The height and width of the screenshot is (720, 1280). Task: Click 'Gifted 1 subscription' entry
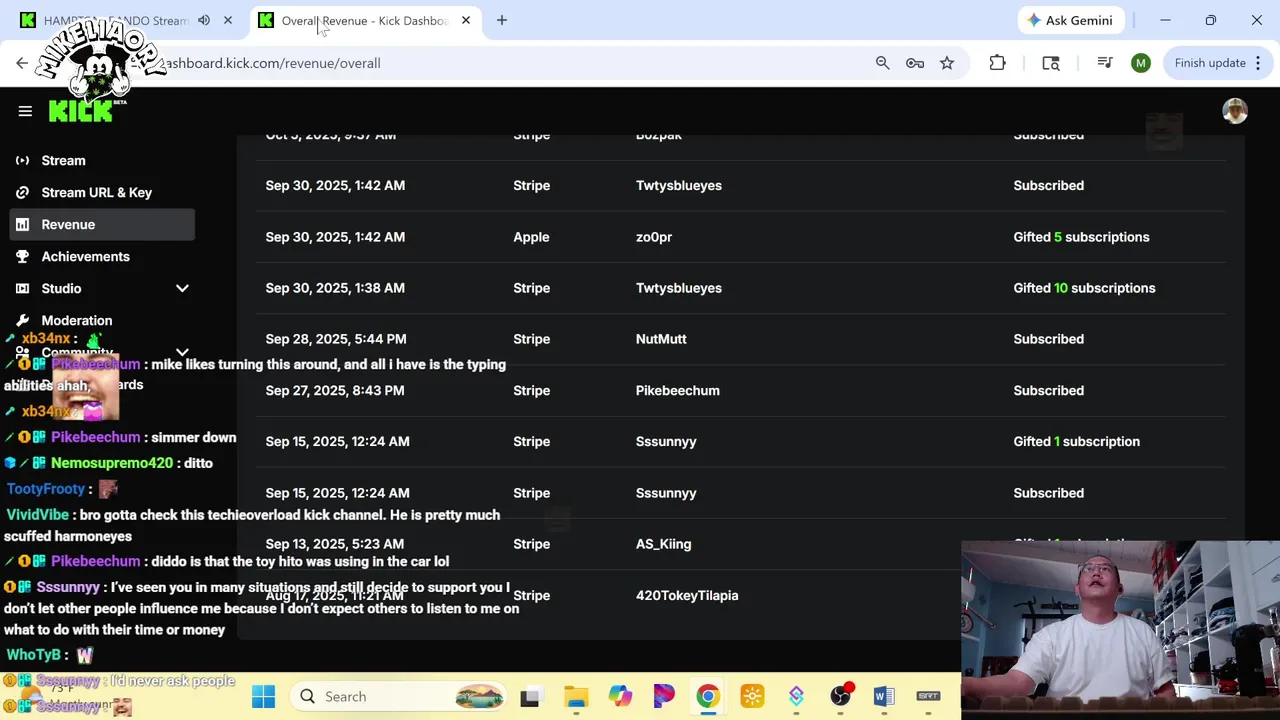tap(1076, 441)
